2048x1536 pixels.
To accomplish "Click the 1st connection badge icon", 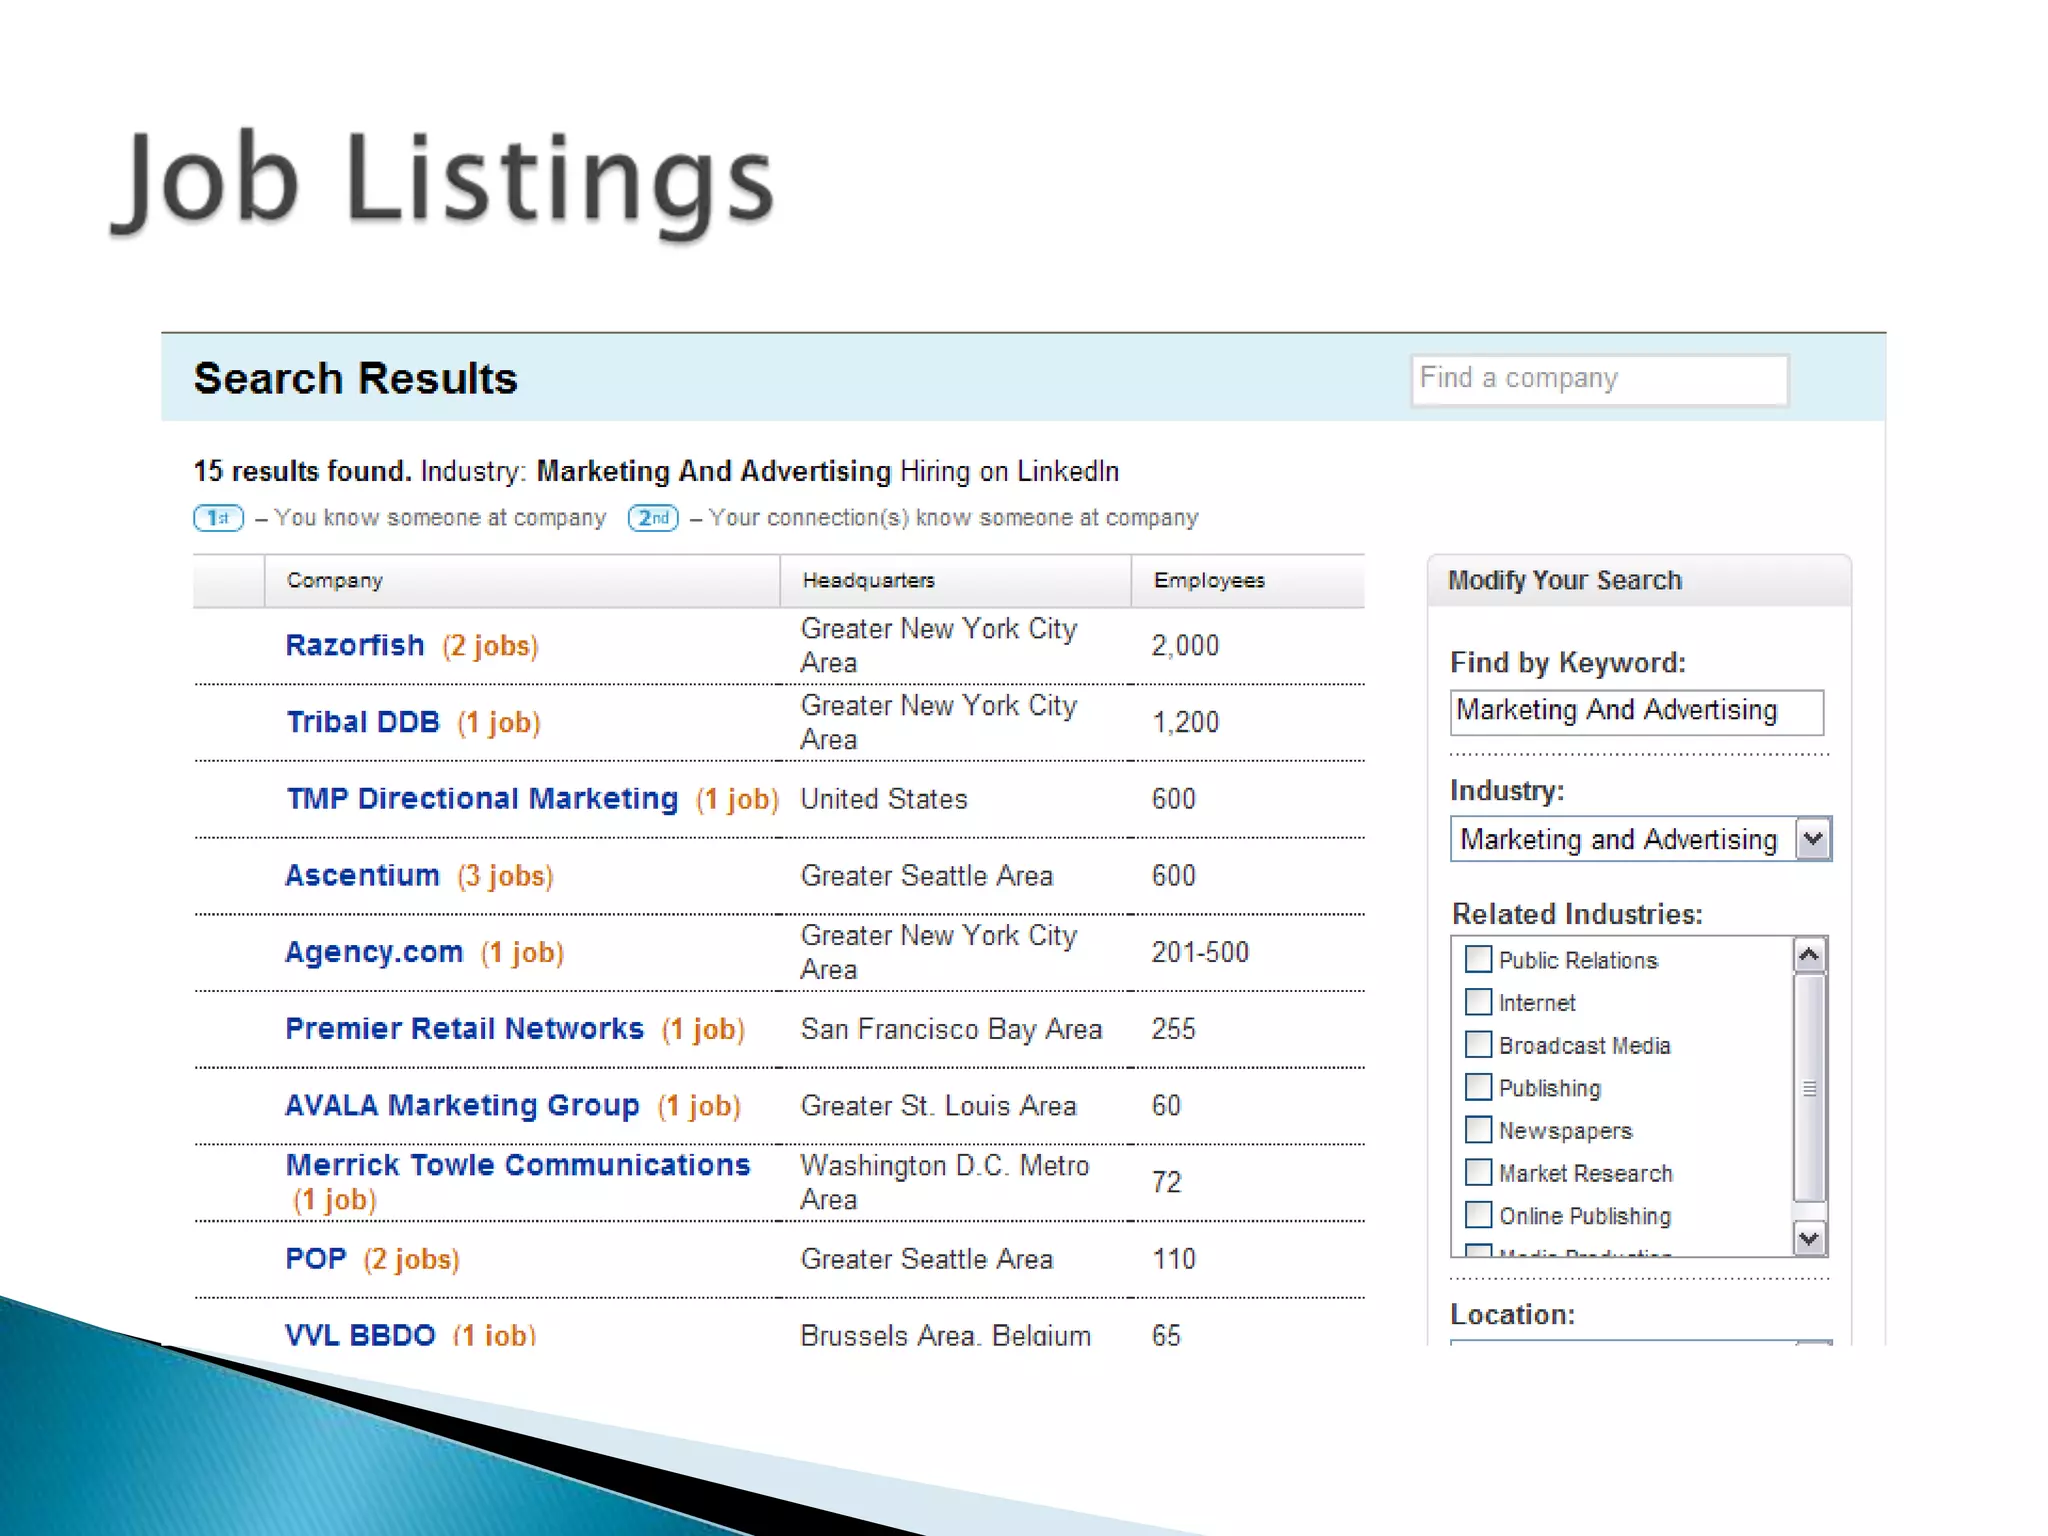I will coord(218,518).
